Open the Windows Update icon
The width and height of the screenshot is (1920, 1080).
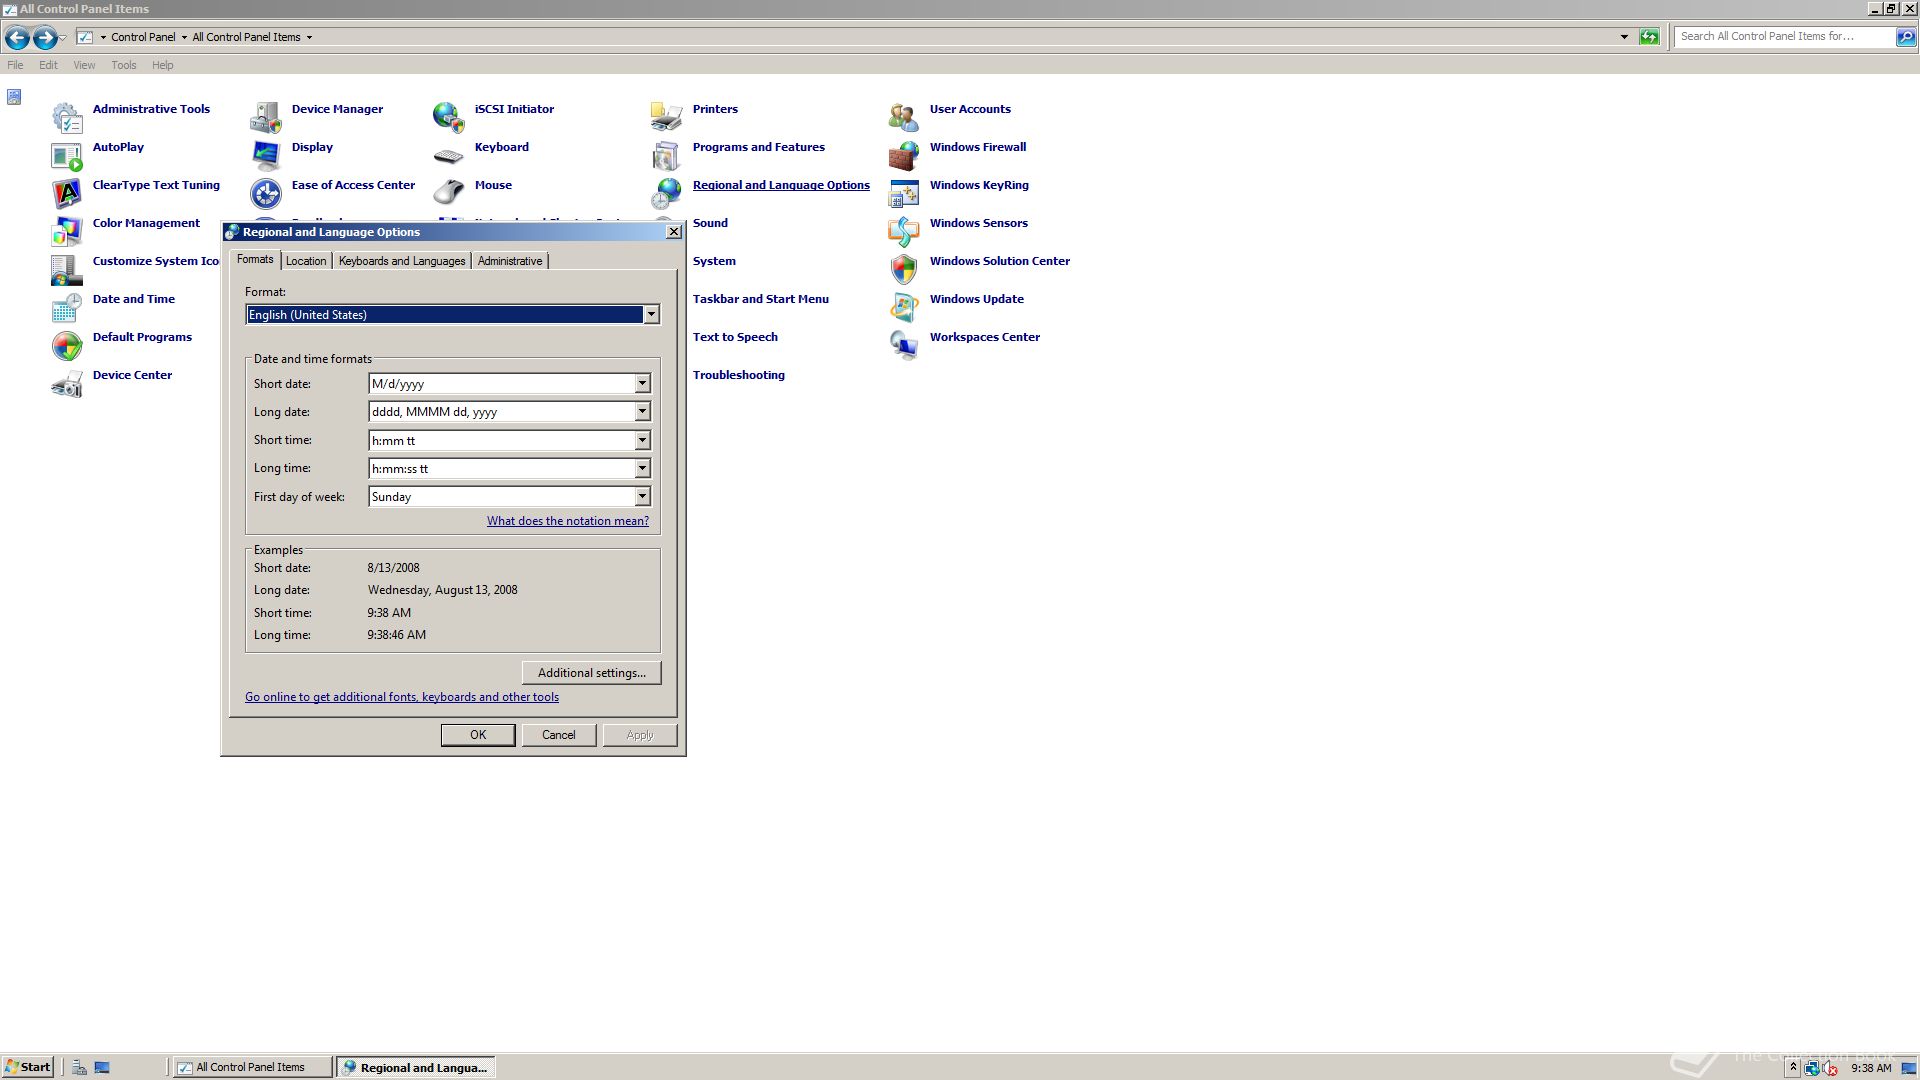(903, 307)
